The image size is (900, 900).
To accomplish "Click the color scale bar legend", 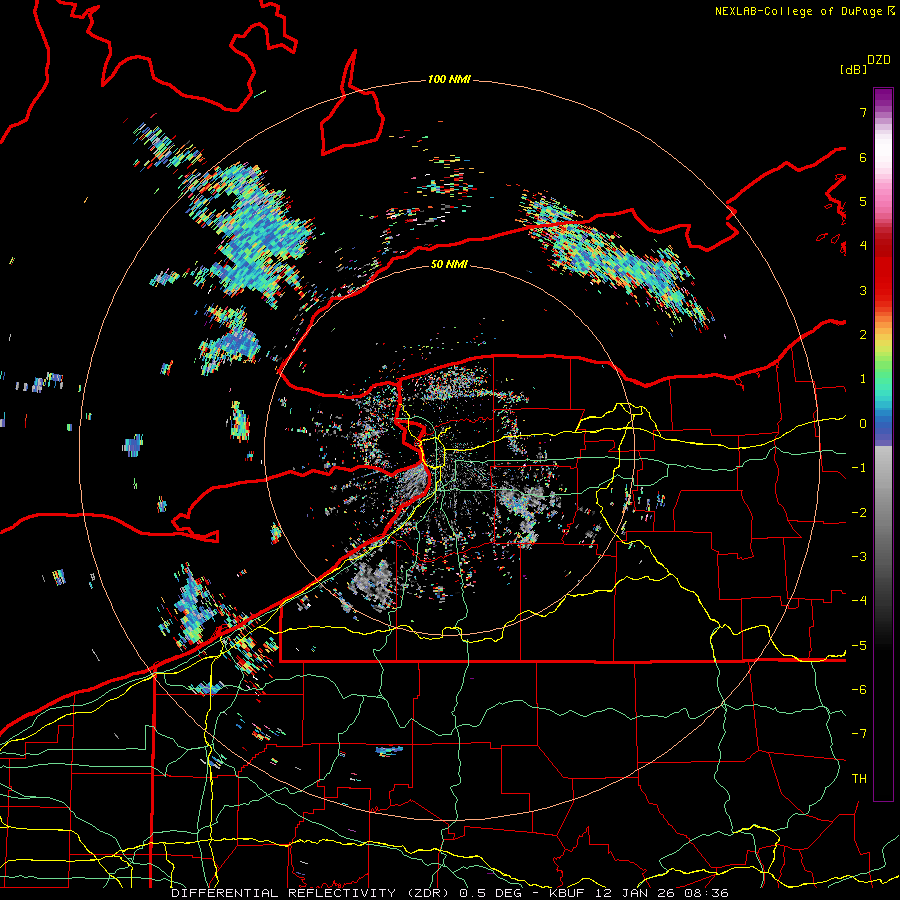I will (x=883, y=444).
